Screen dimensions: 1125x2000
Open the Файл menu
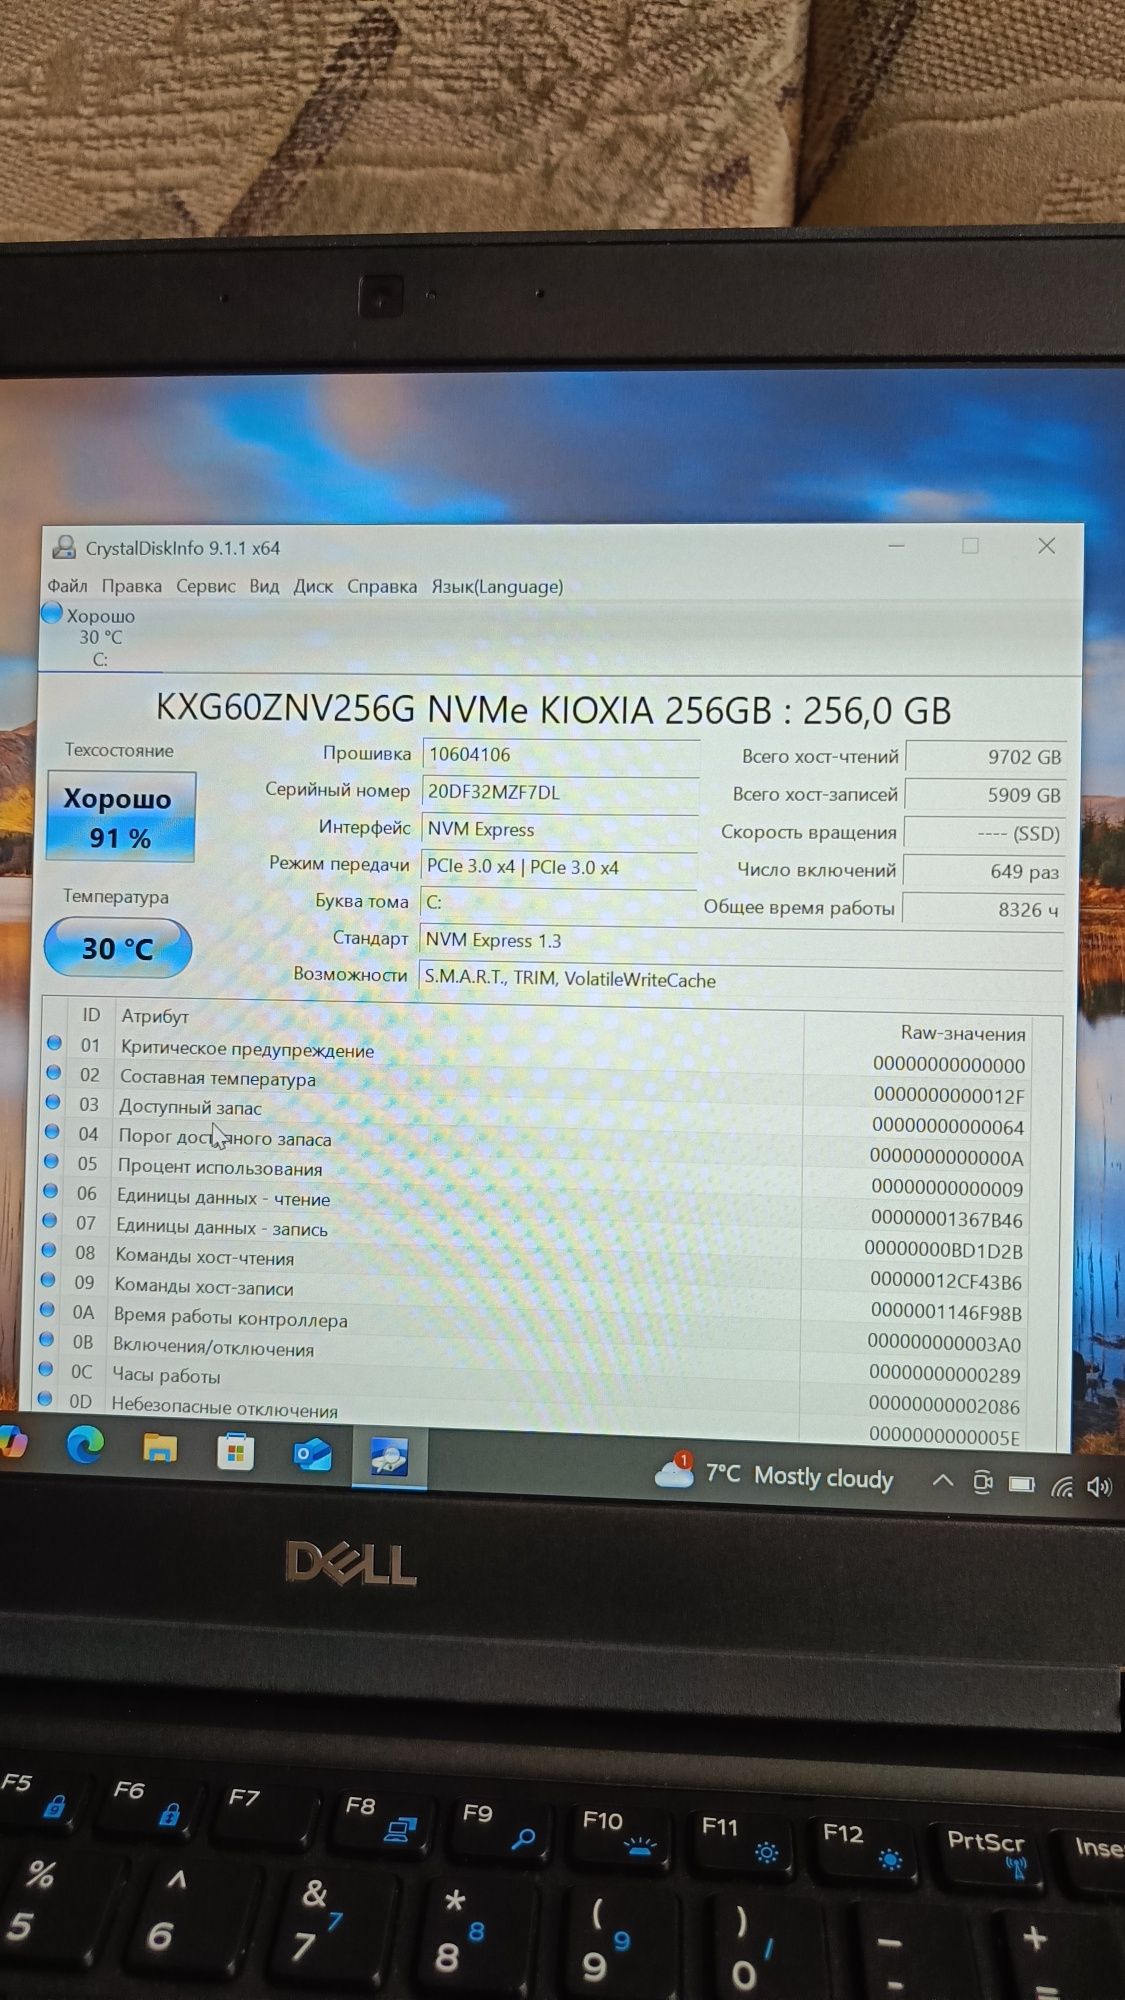(67, 586)
